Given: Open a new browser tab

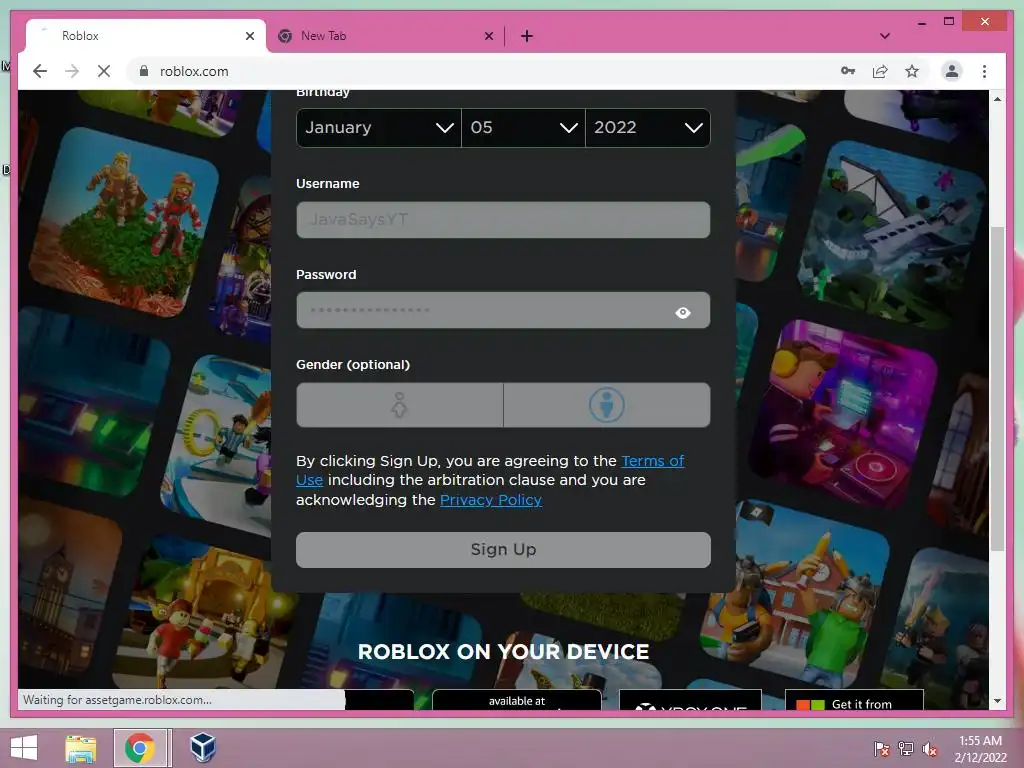Looking at the screenshot, I should (x=527, y=36).
